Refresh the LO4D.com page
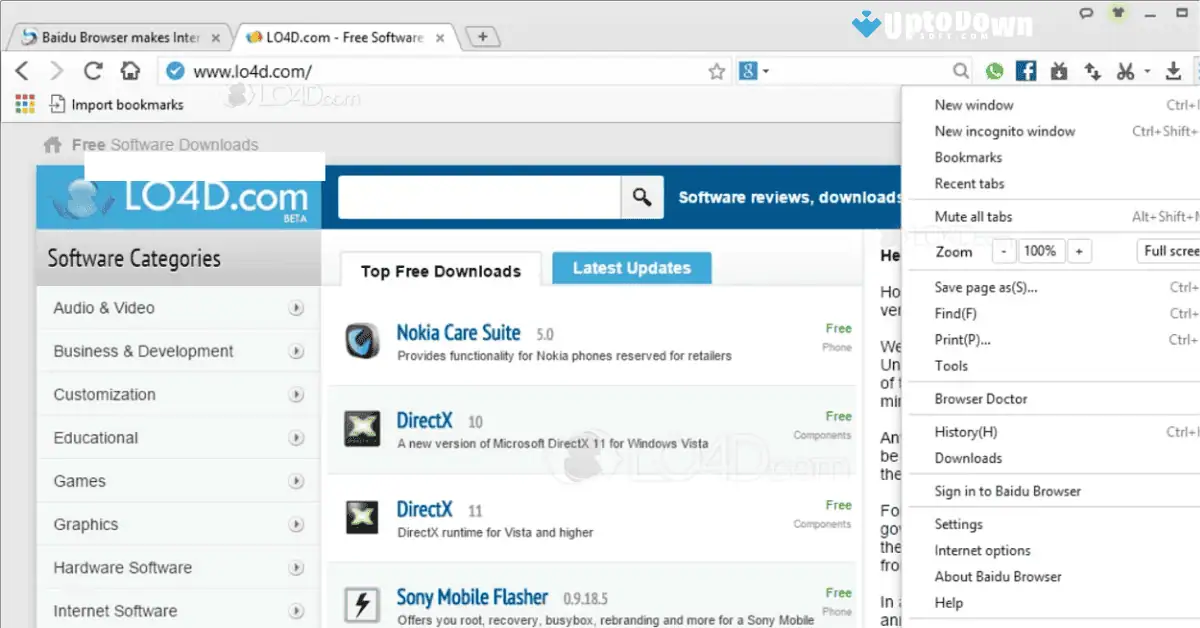This screenshot has height=628, width=1200. (92, 71)
